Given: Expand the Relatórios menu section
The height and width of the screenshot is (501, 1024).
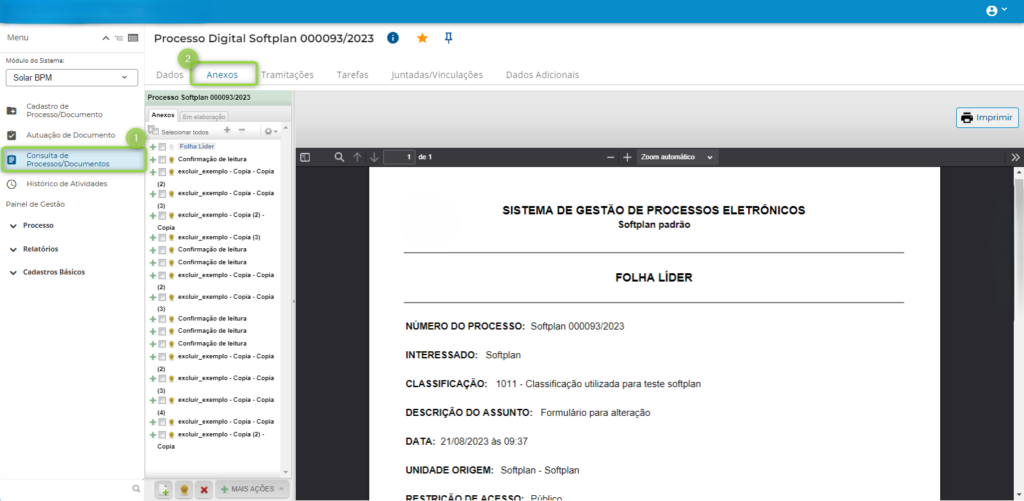Looking at the screenshot, I should coord(34,250).
